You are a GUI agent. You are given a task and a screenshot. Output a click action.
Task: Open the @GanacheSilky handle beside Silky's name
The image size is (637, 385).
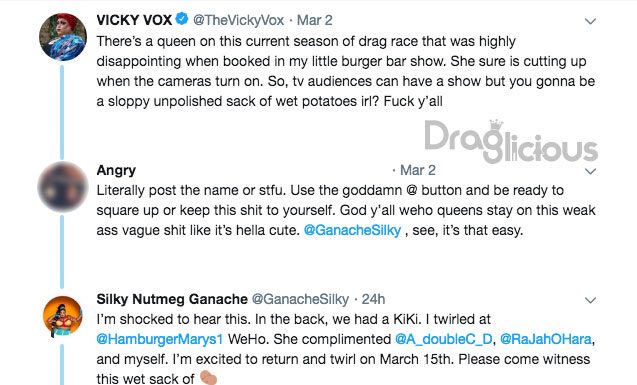(300, 299)
